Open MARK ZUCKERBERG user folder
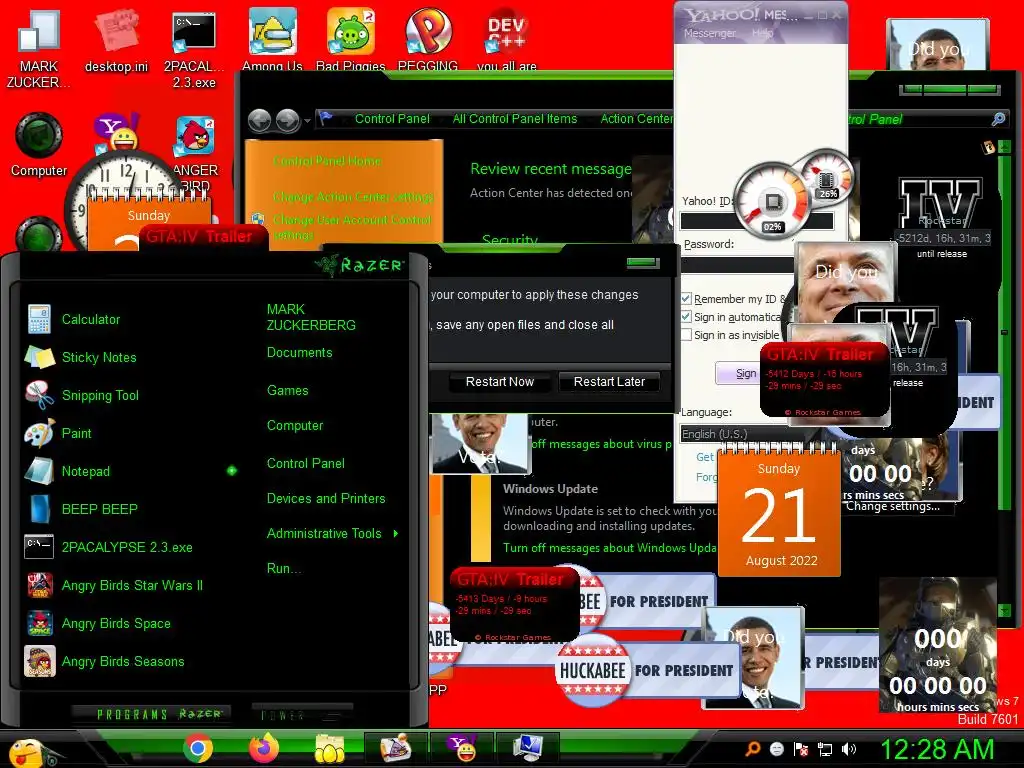 (x=311, y=317)
